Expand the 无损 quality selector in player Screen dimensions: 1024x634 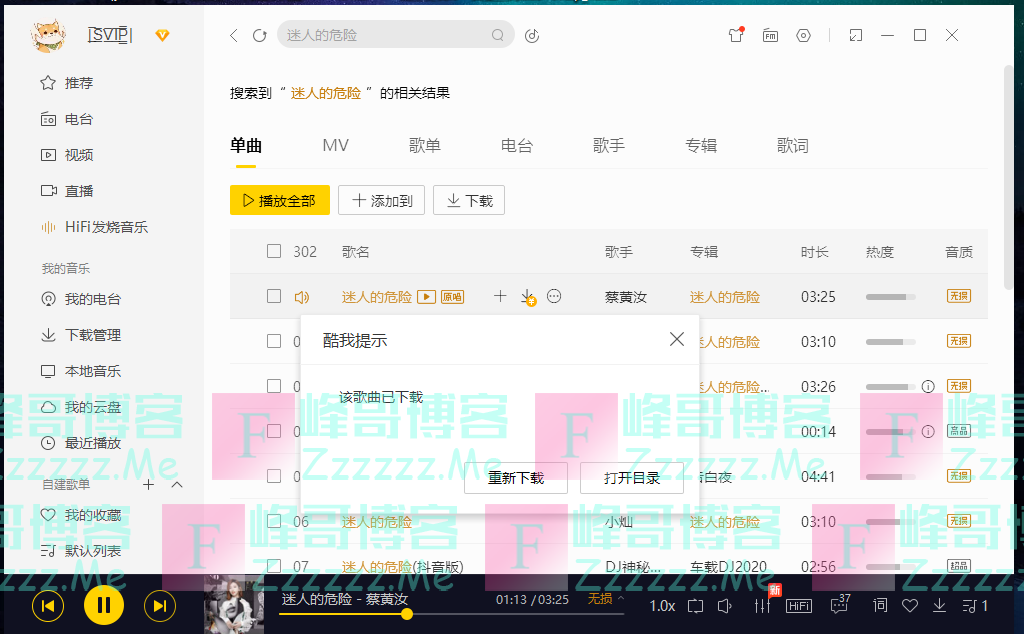pyautogui.click(x=606, y=599)
